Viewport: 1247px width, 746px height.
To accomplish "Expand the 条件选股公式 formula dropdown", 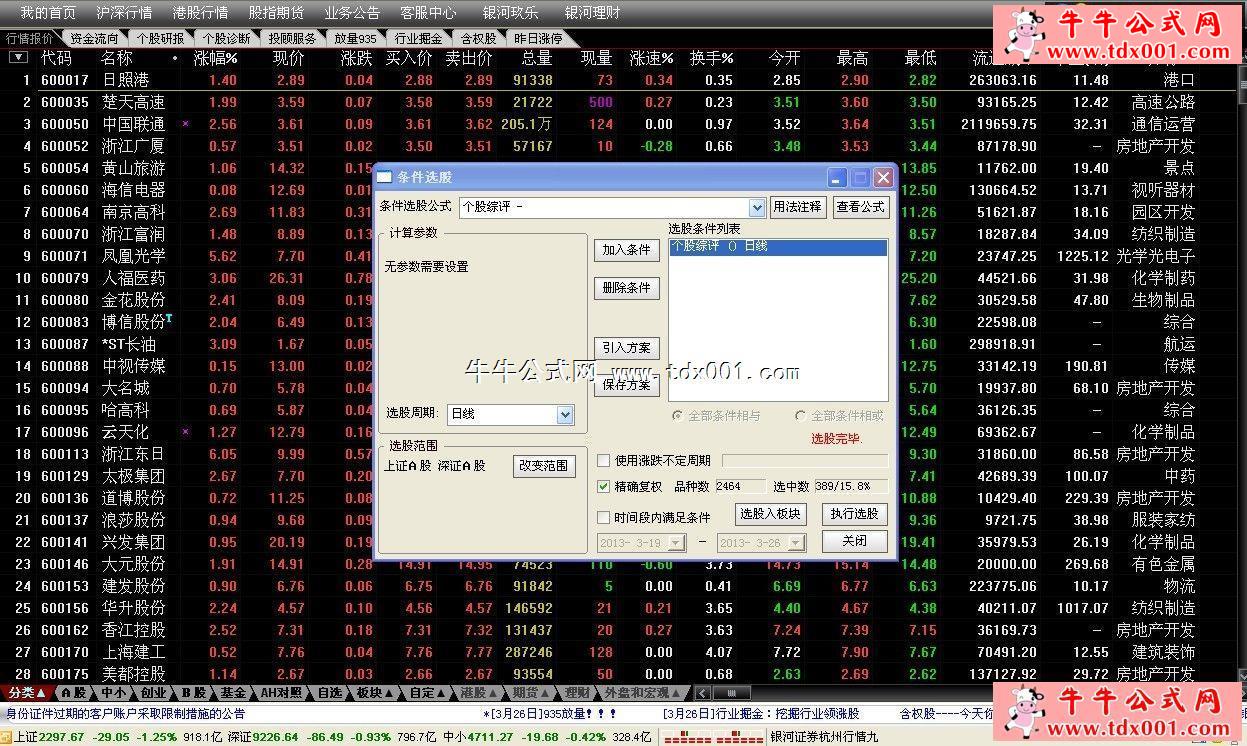I will click(x=757, y=207).
